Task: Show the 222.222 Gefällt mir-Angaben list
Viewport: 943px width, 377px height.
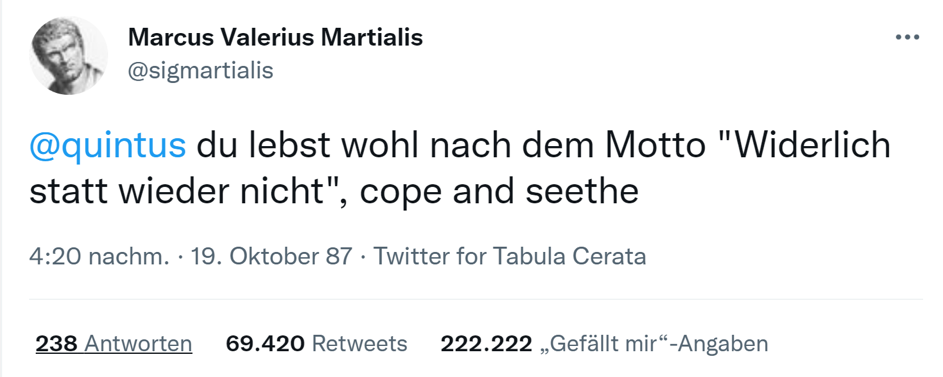Action: (604, 344)
